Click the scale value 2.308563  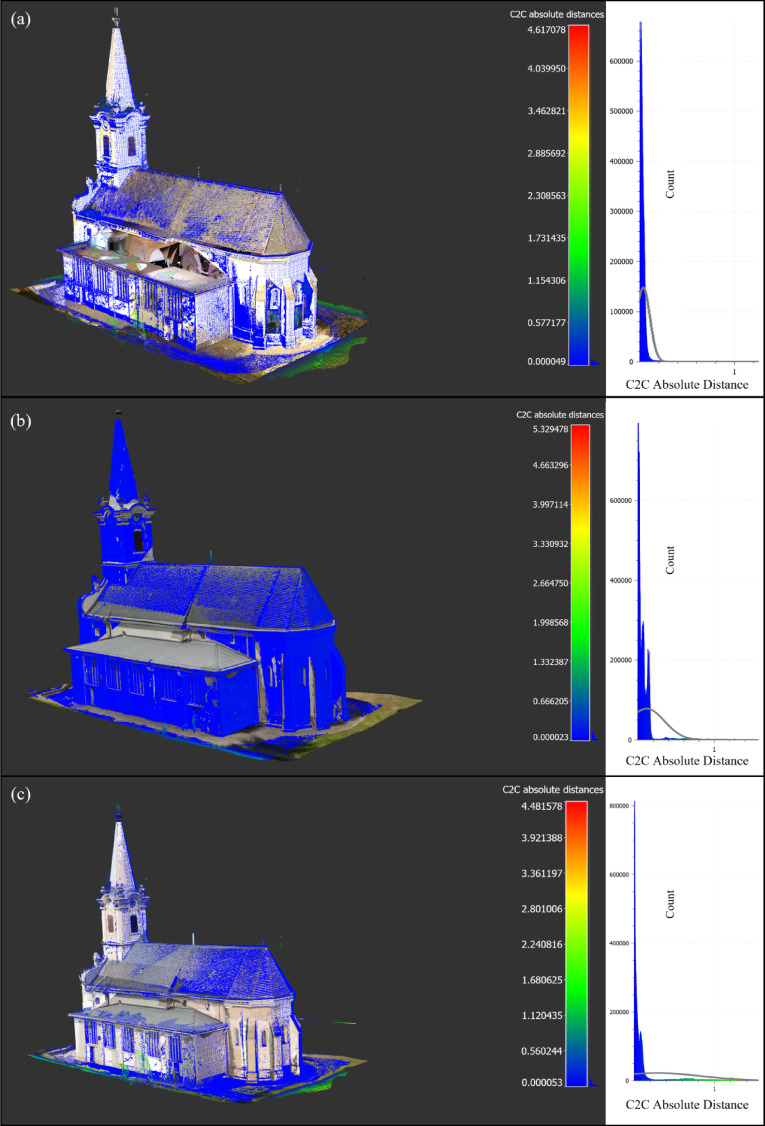coord(546,196)
